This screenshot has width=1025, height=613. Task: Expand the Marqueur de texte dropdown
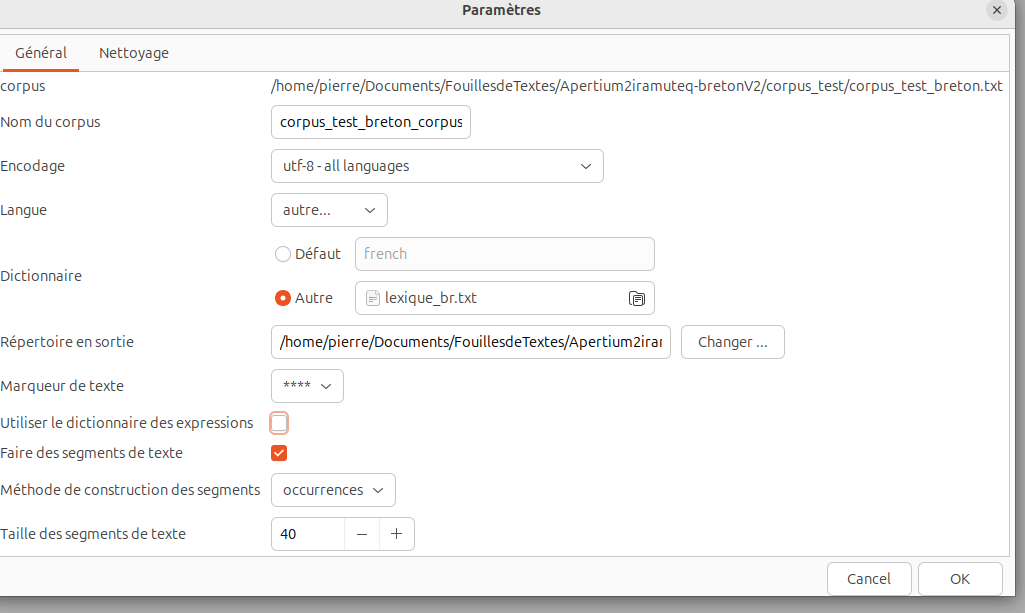(x=307, y=386)
